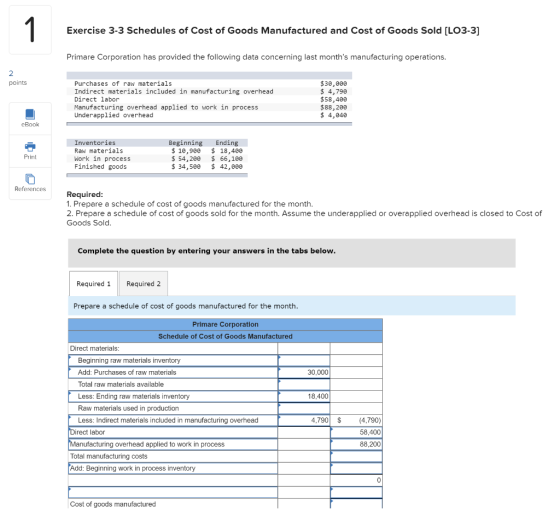The height and width of the screenshot is (510, 560).
Task: Click the Underapplied overhead data row
Action: point(209,115)
